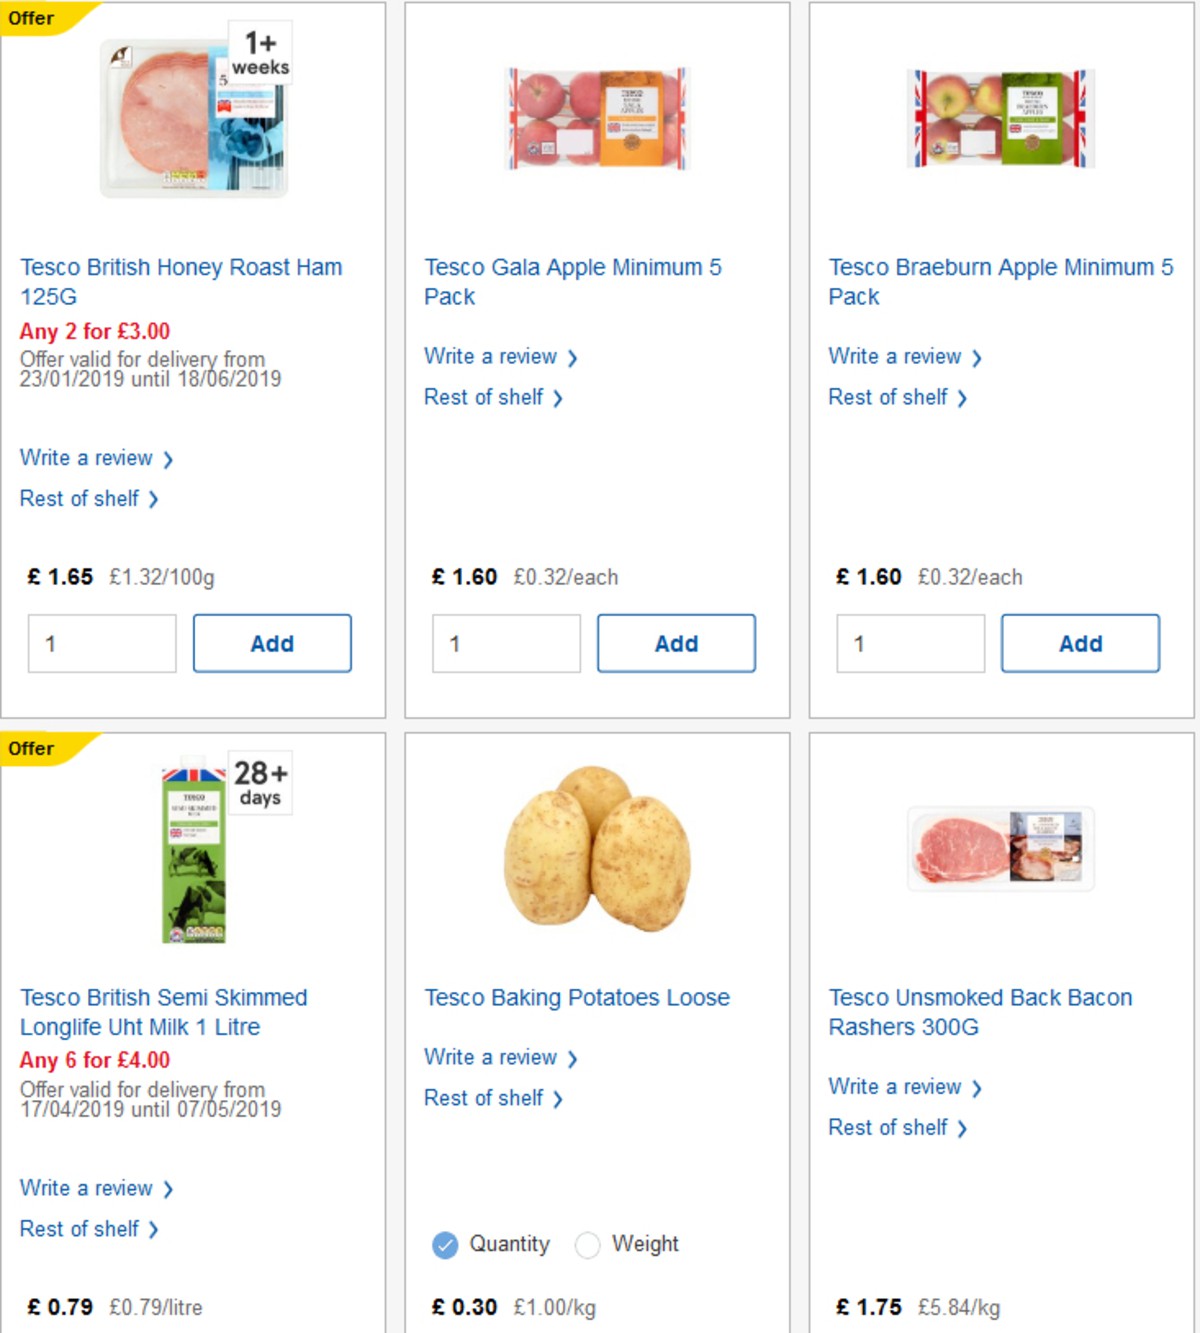The width and height of the screenshot is (1200, 1333).
Task: Click the Offer badge on Longlife Uht Milk
Action: (32, 748)
